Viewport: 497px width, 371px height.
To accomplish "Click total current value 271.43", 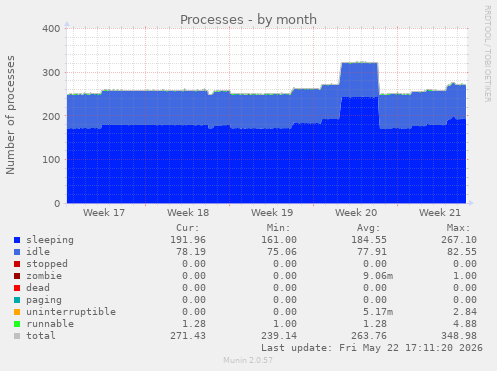I will pyautogui.click(x=188, y=336).
